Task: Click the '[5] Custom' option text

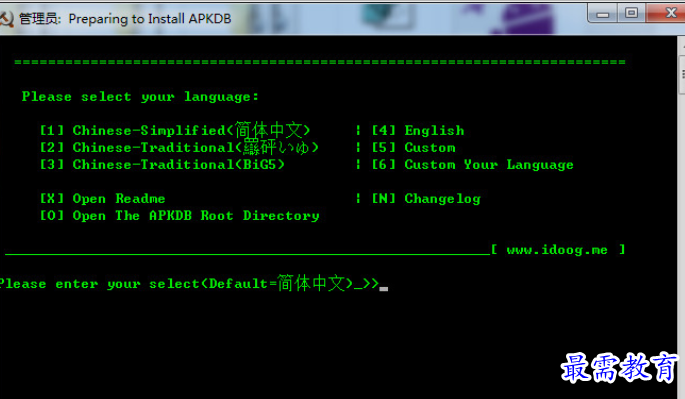Action: coord(413,148)
